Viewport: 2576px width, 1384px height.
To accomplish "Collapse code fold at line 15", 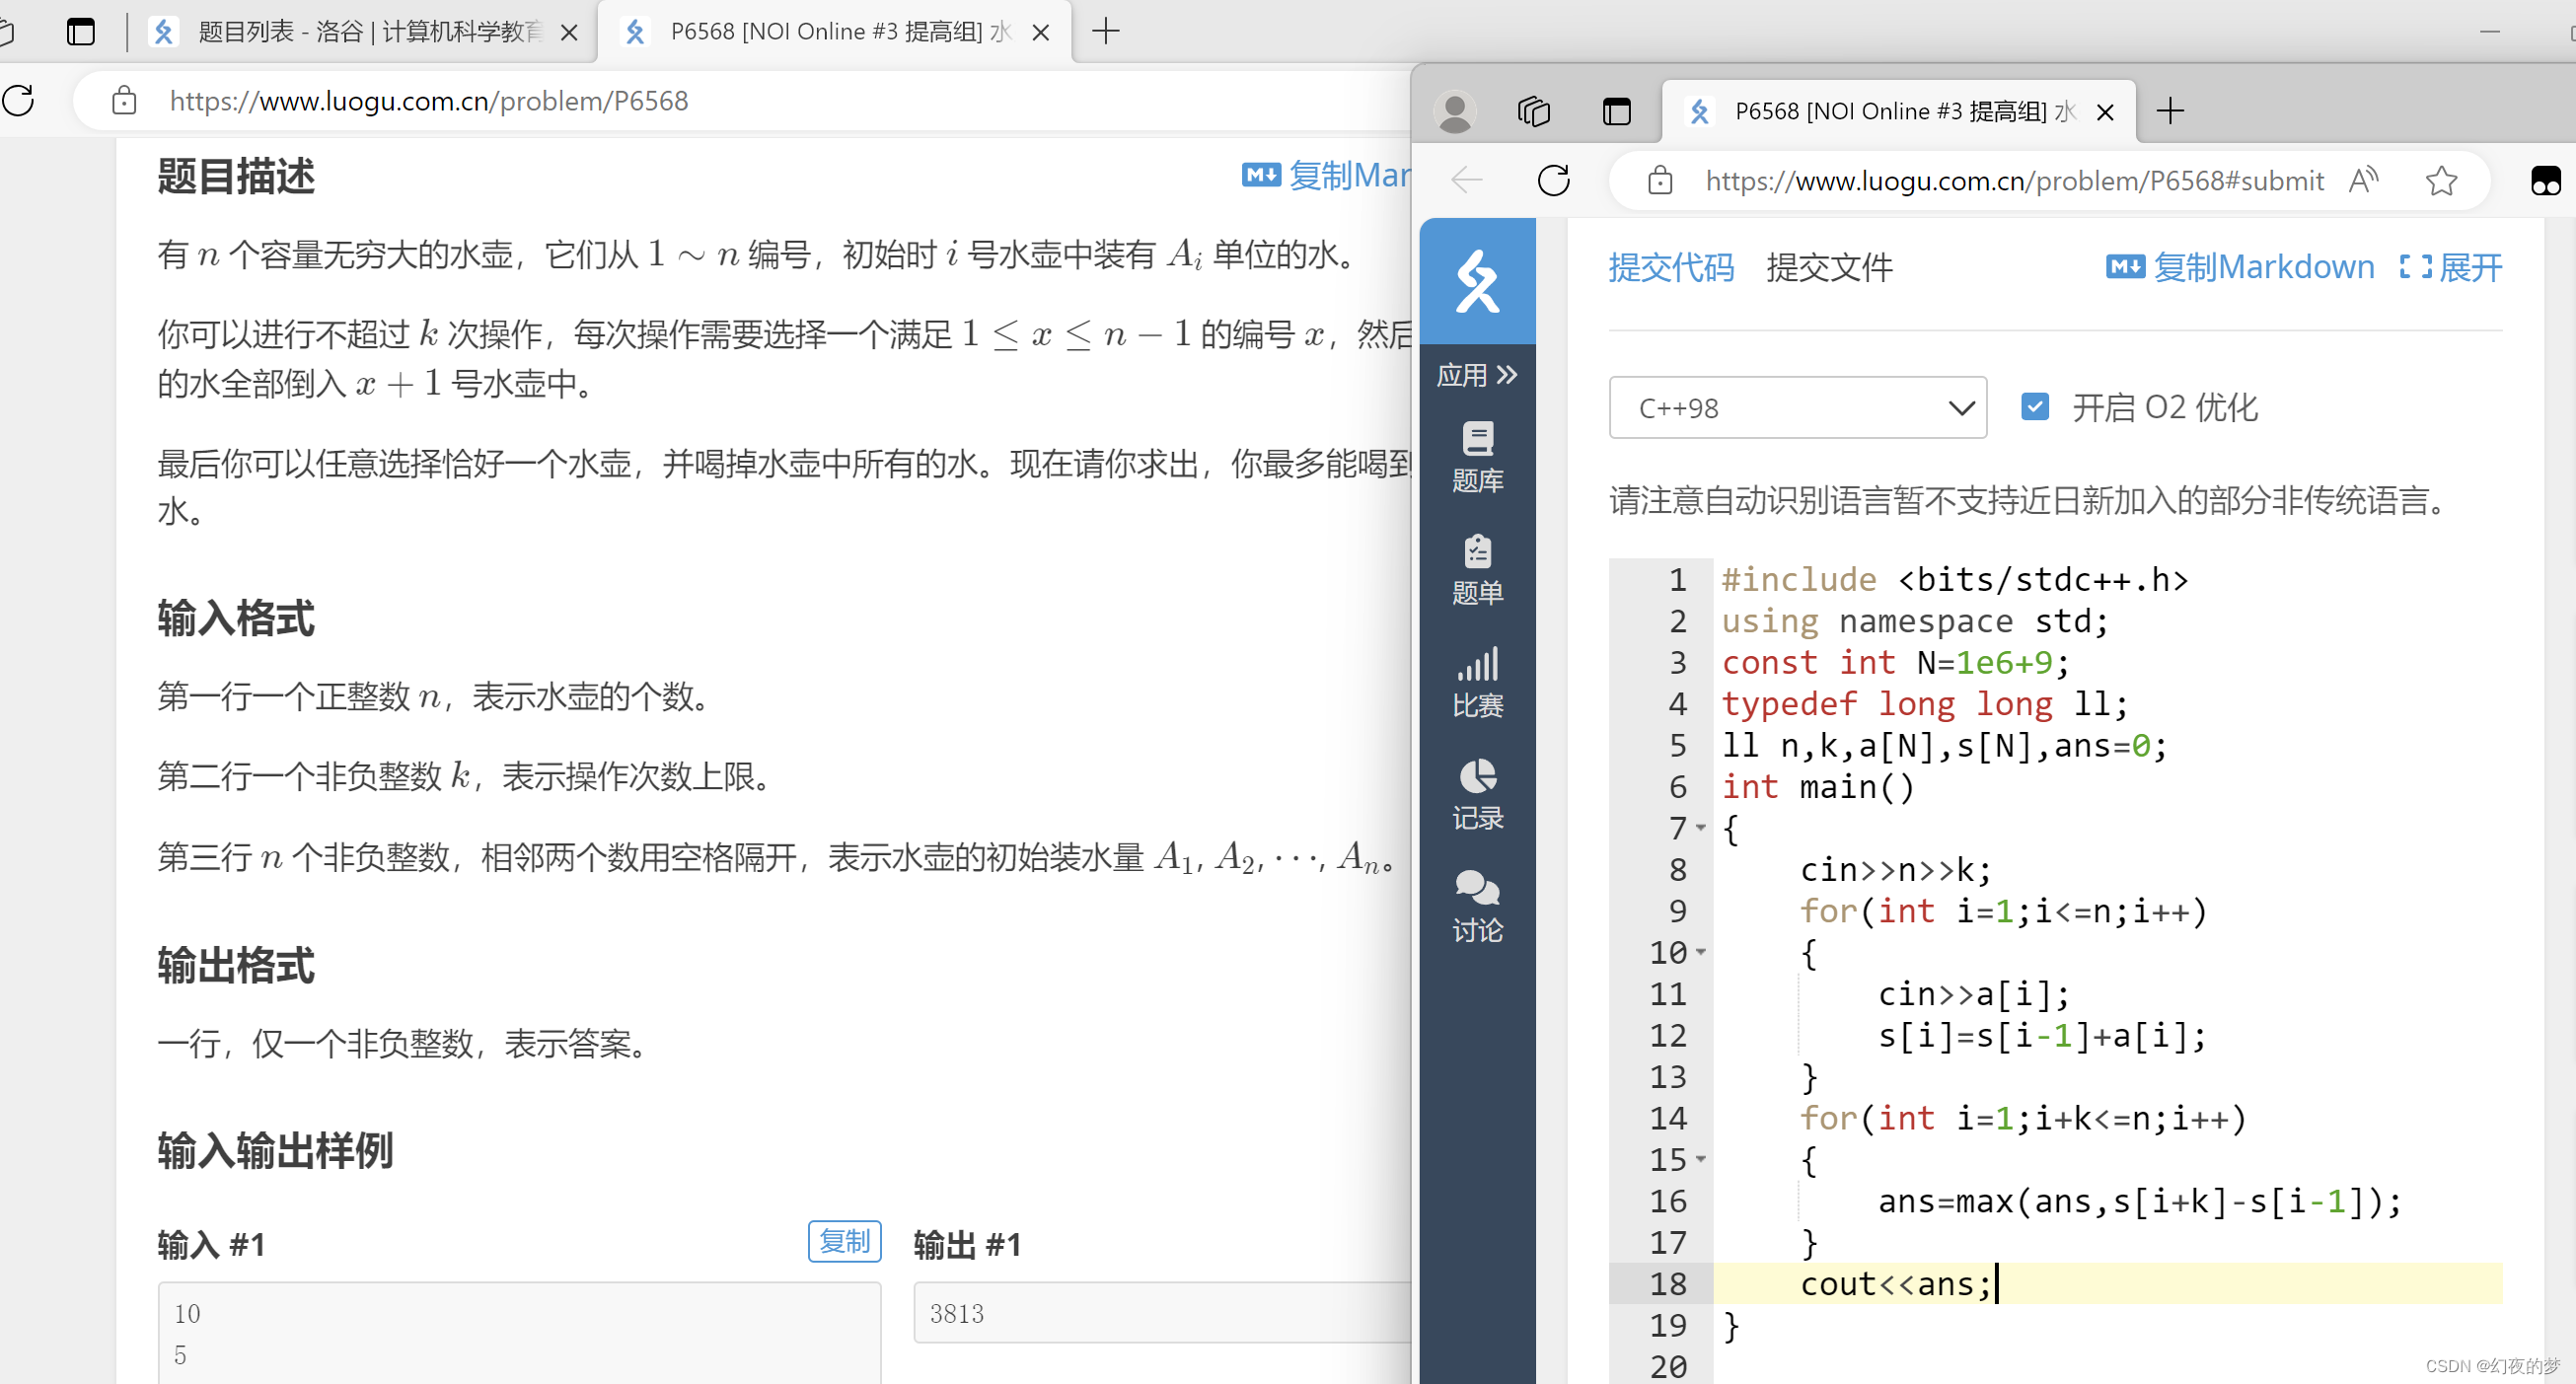I will point(1701,1160).
